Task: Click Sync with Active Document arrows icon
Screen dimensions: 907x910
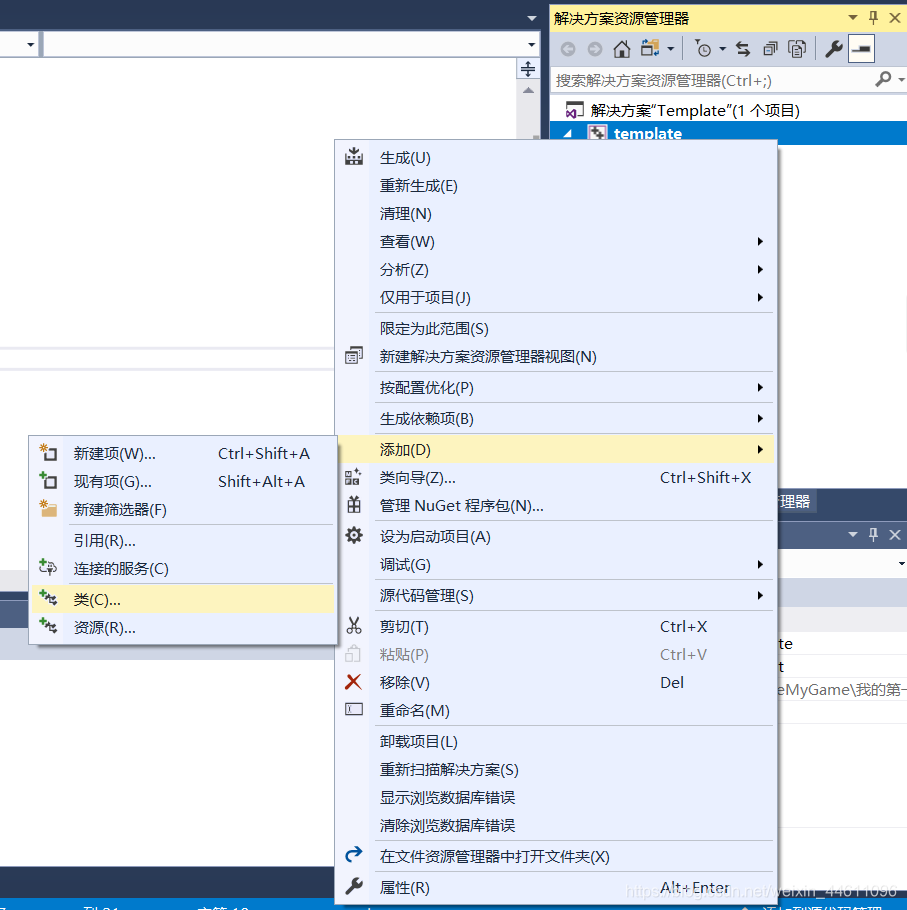Action: pos(743,49)
